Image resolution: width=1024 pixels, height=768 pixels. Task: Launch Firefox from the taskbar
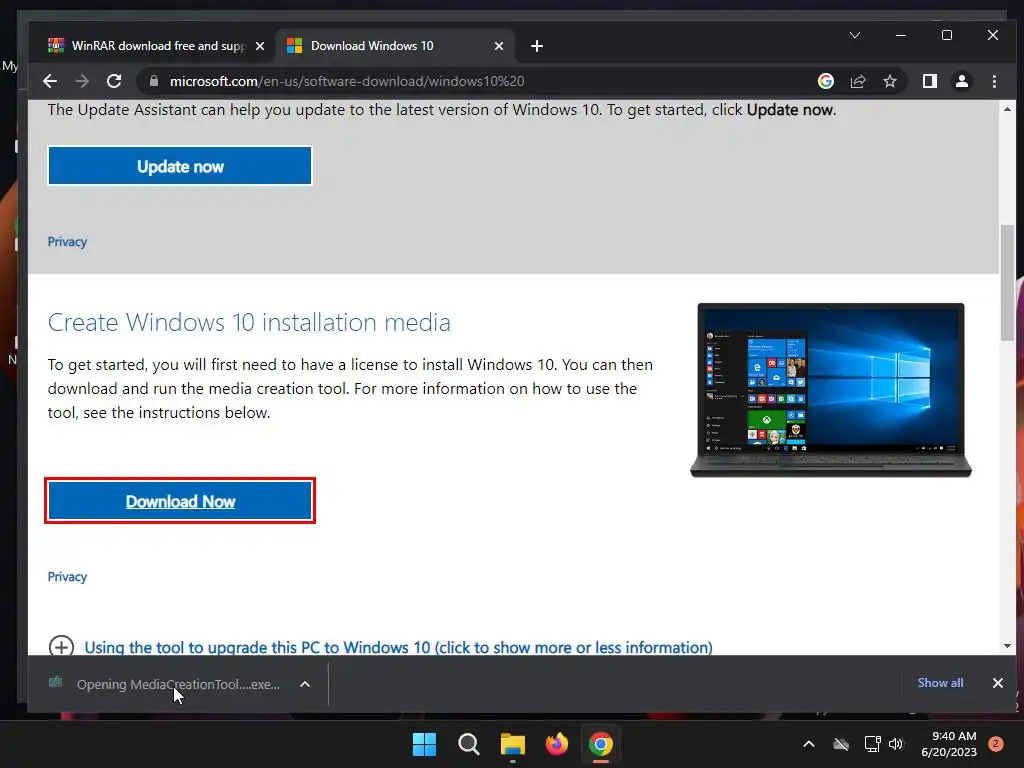click(556, 744)
